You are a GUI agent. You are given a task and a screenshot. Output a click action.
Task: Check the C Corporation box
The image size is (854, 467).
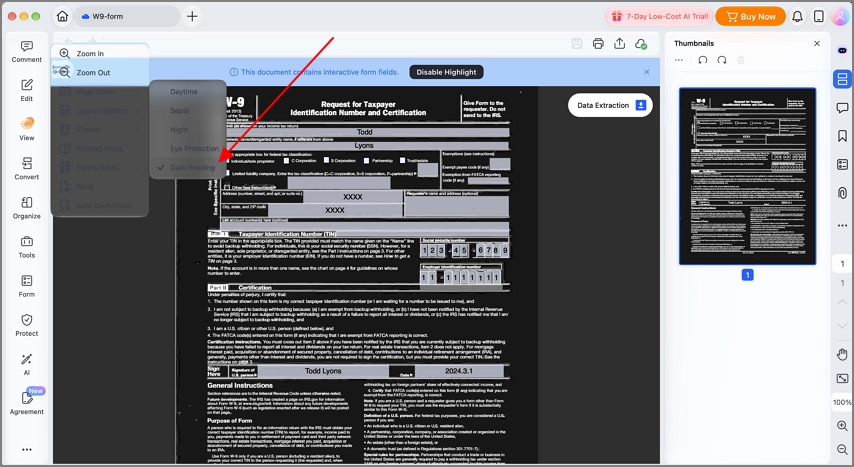(286, 161)
